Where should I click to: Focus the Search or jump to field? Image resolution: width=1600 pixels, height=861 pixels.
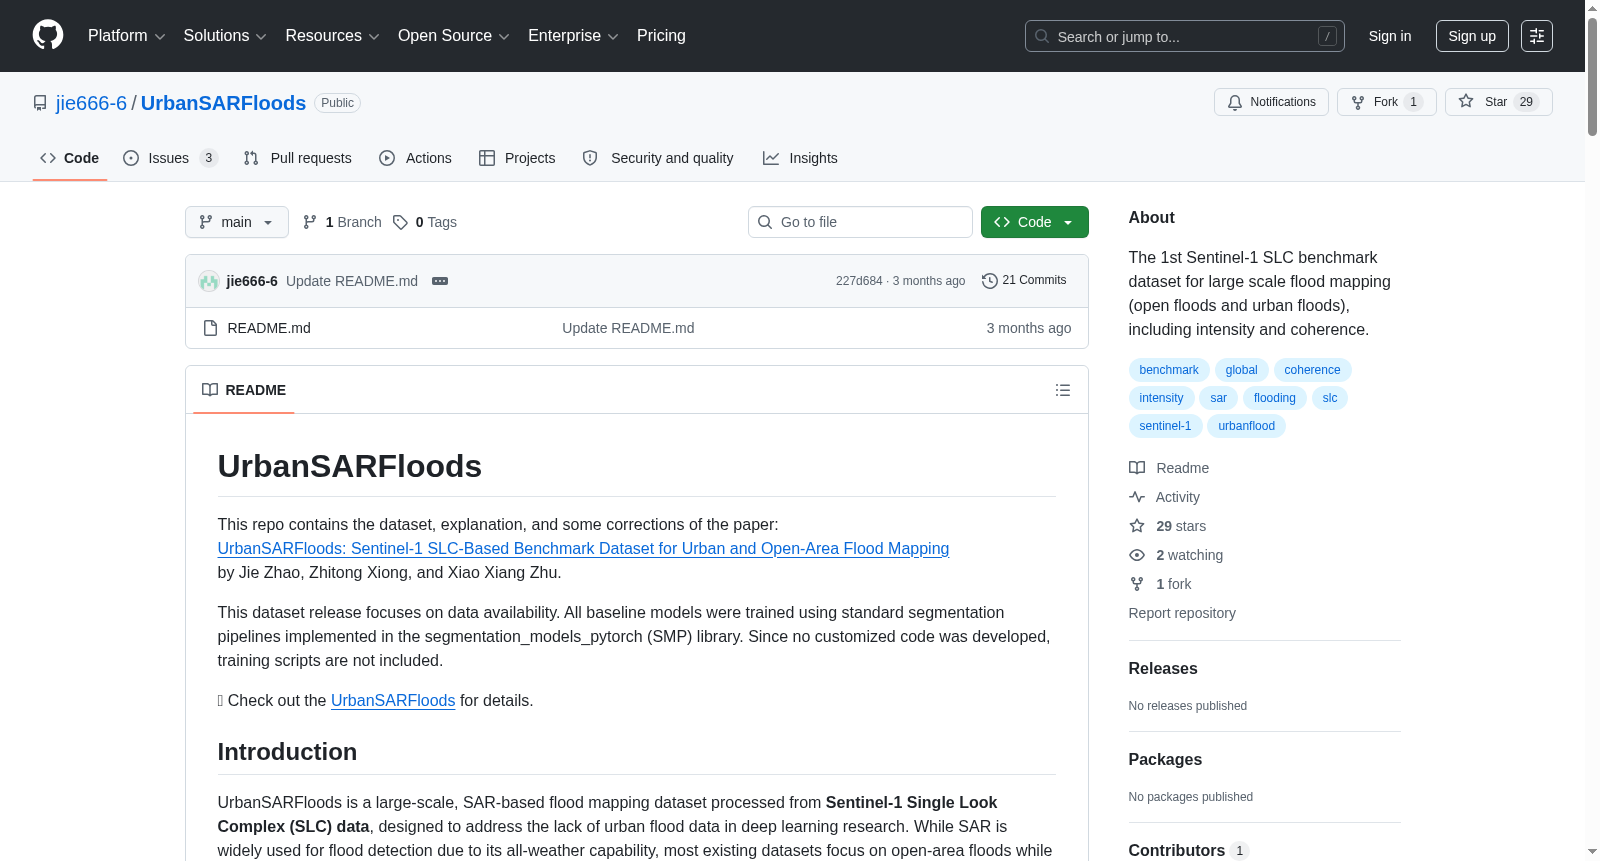point(1185,36)
